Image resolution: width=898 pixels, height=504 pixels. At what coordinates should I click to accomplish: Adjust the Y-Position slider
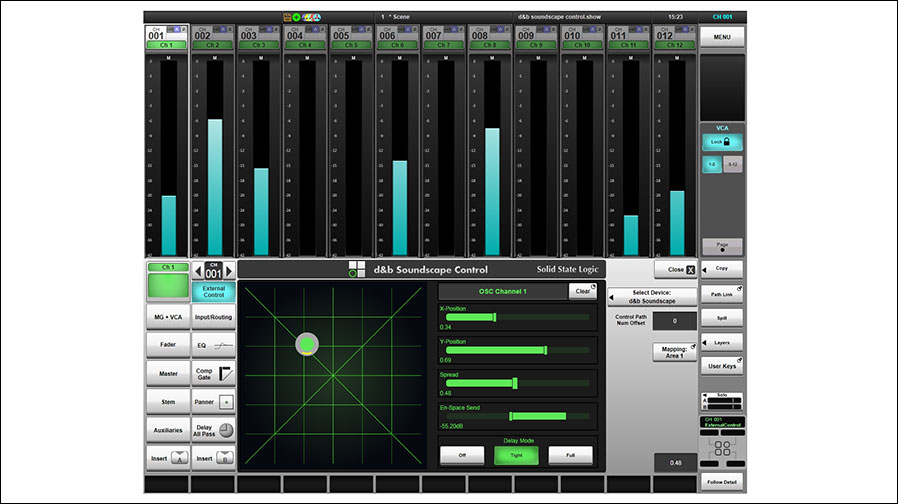coord(517,350)
